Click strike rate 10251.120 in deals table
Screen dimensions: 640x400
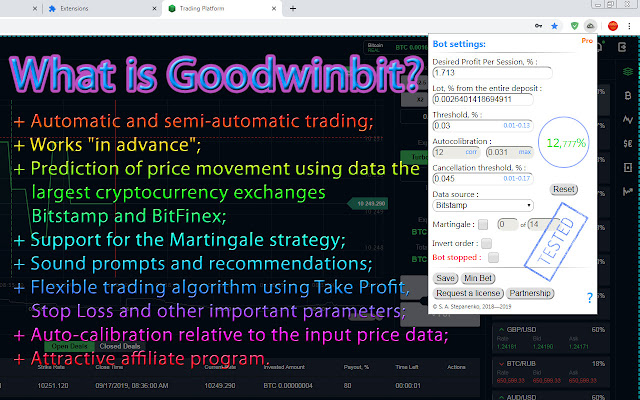[x=53, y=386]
